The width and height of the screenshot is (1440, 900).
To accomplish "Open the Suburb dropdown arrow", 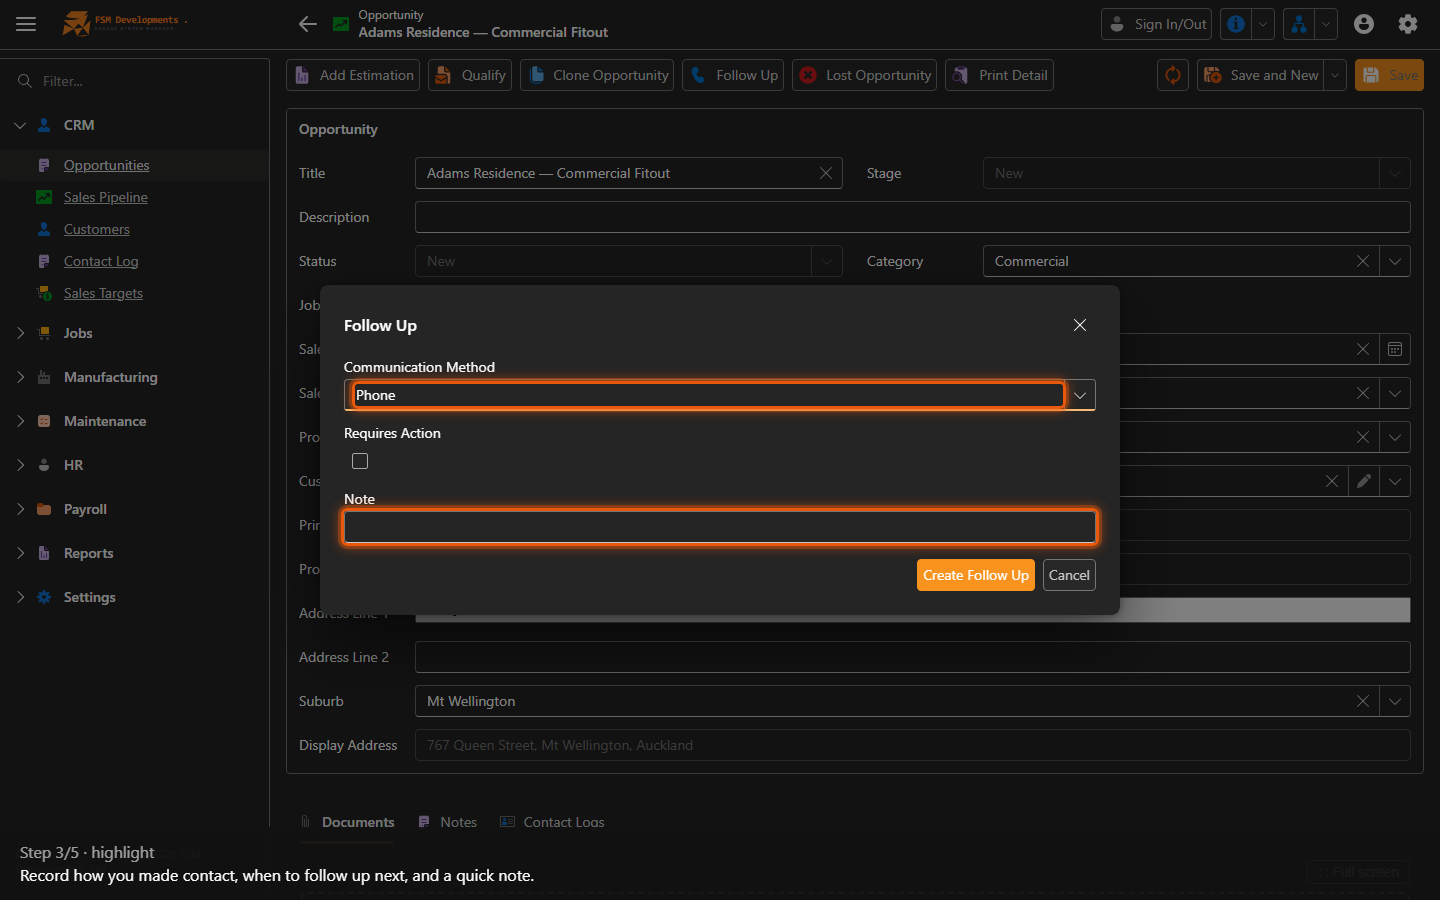I will [x=1395, y=701].
